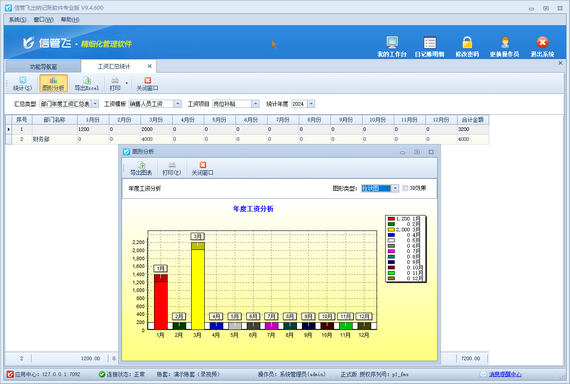Expand the 统计年度 year dropdown

click(312, 104)
